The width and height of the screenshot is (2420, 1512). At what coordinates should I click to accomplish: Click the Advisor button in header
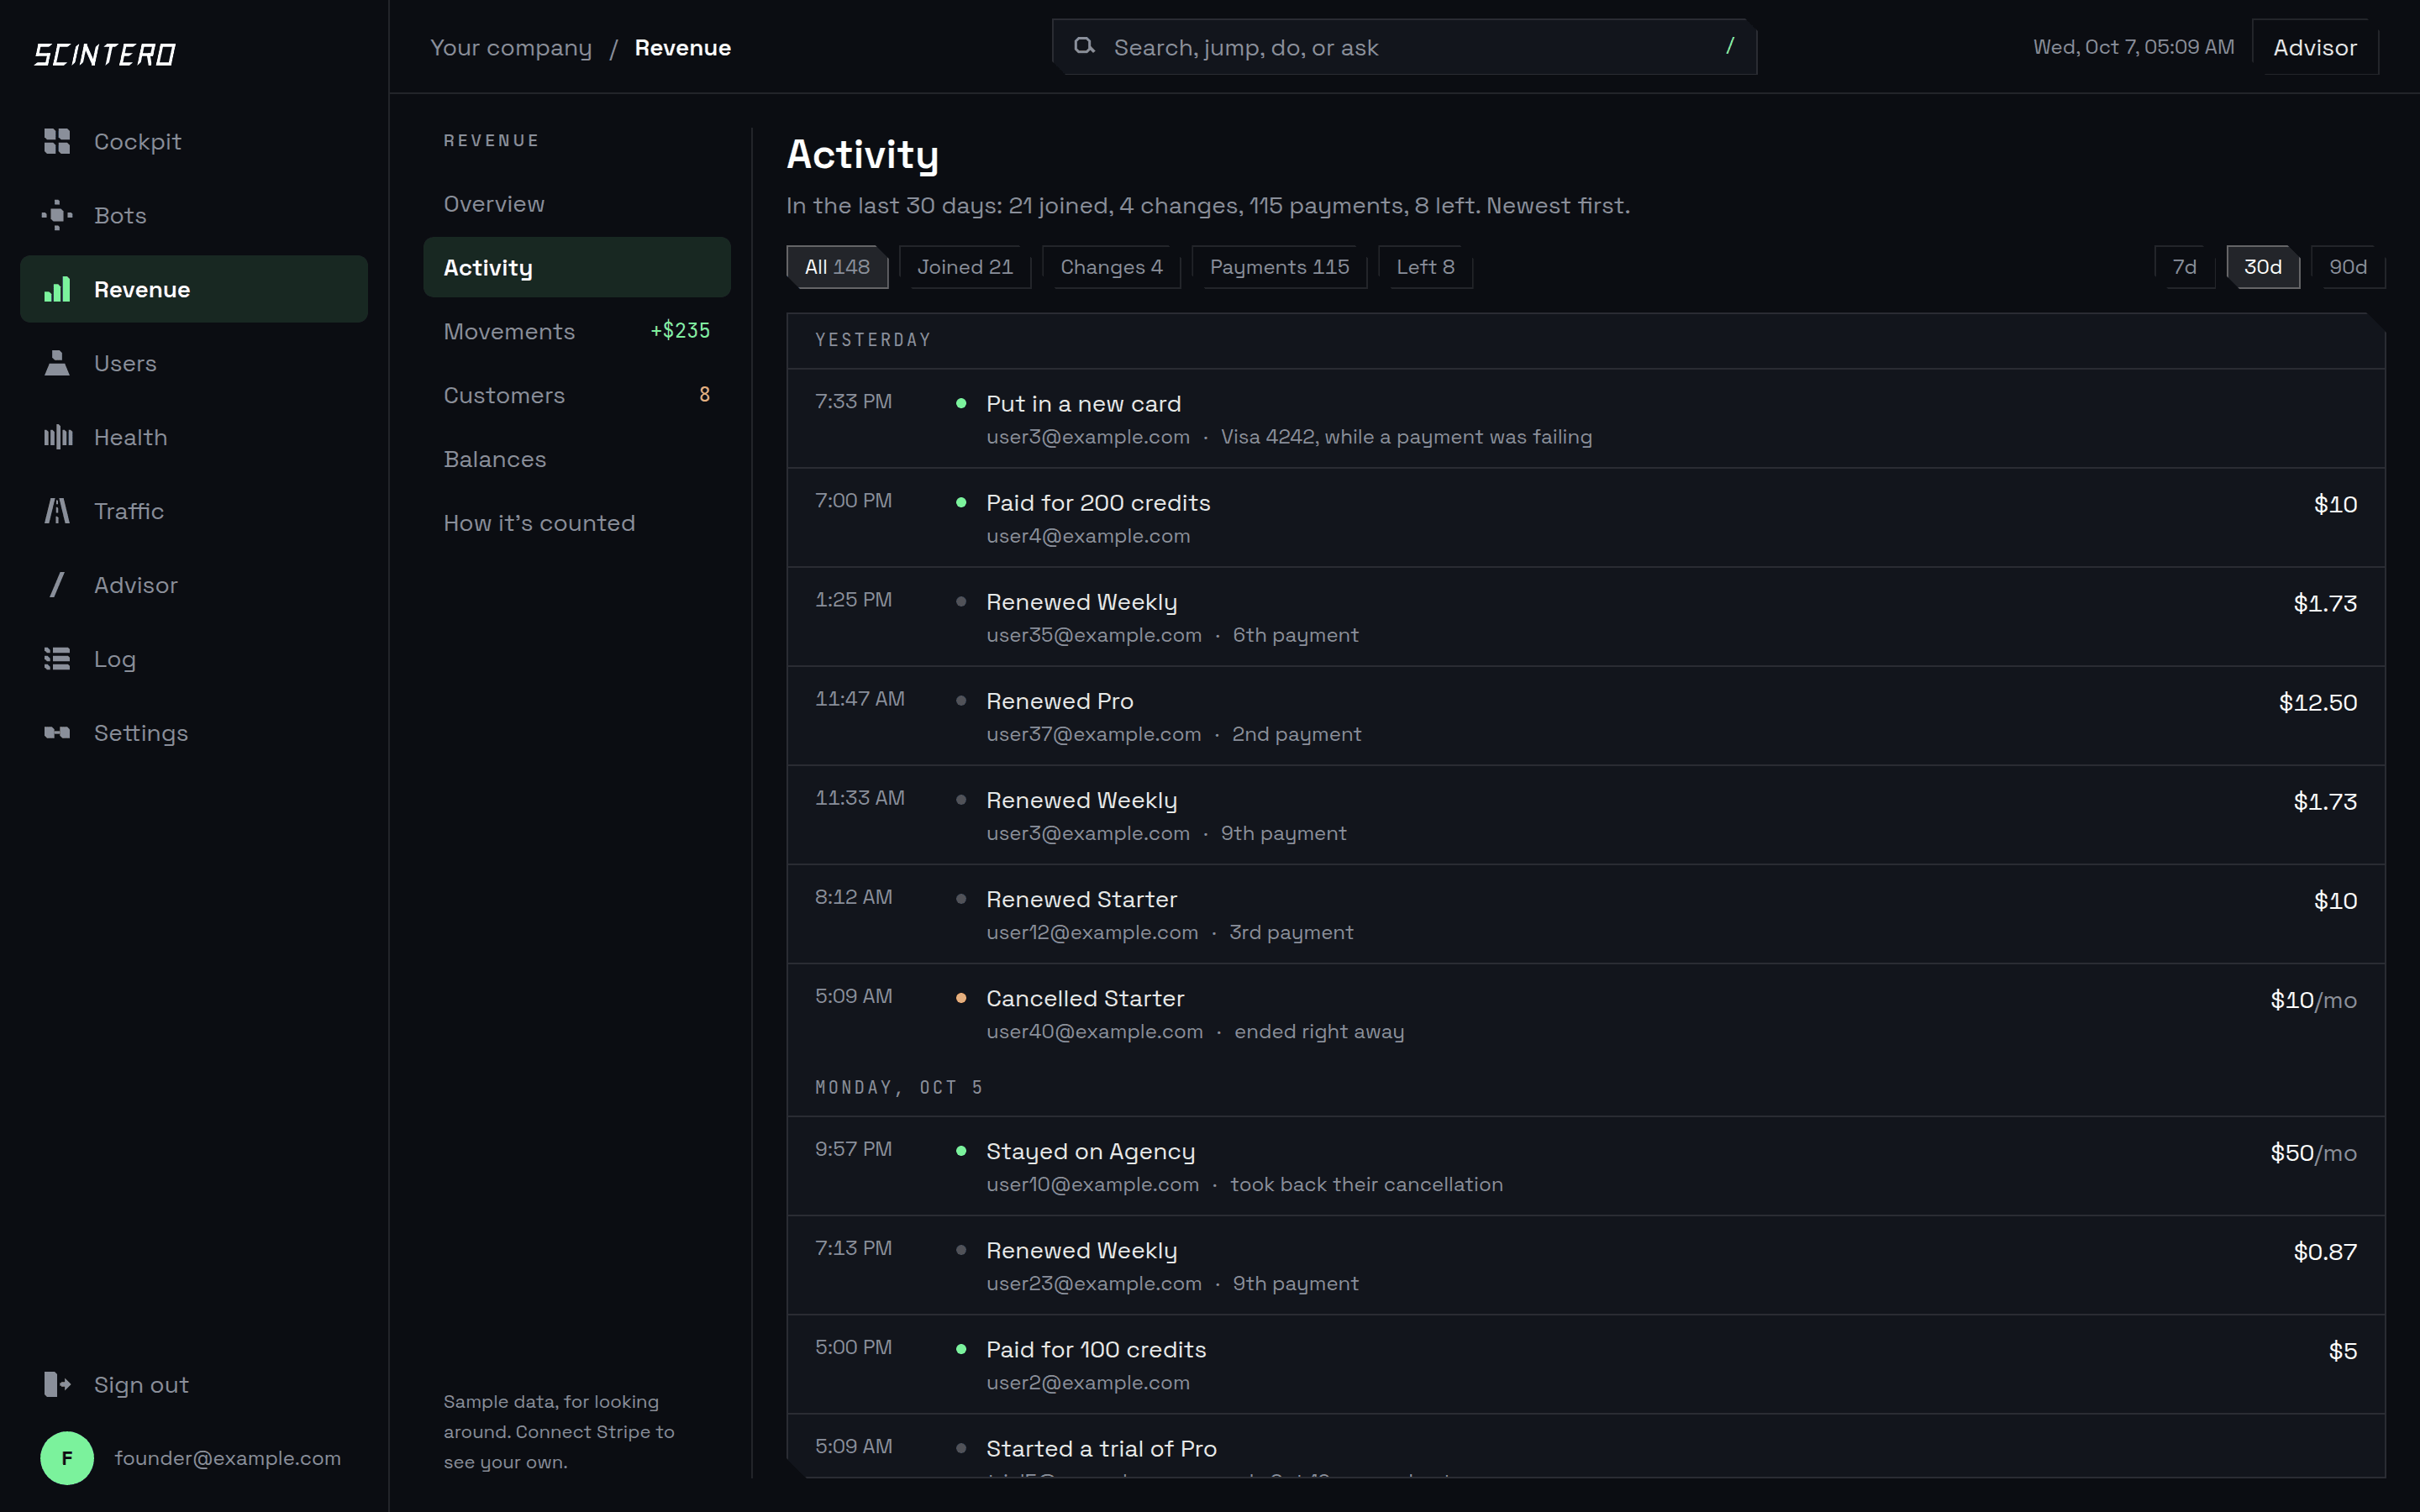tap(2314, 47)
